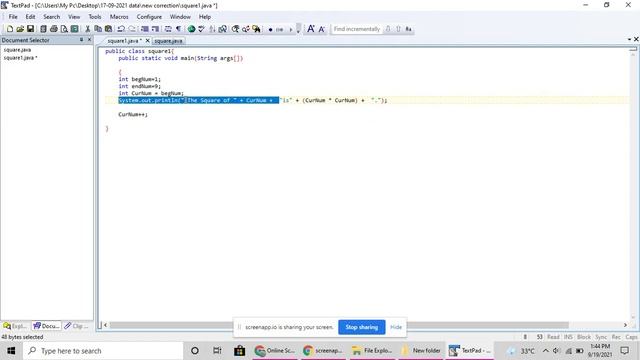The width and height of the screenshot is (640, 360).
Task: Click the Sort lines icon
Action: tap(212, 29)
